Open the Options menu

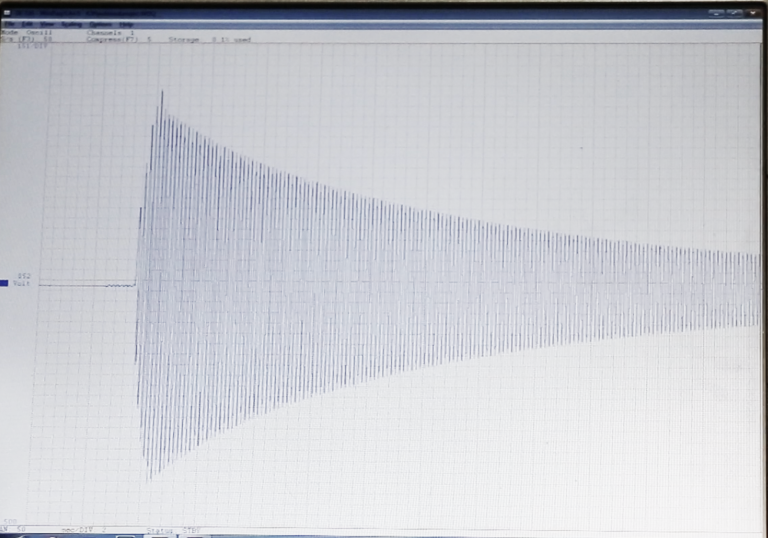(x=100, y=23)
